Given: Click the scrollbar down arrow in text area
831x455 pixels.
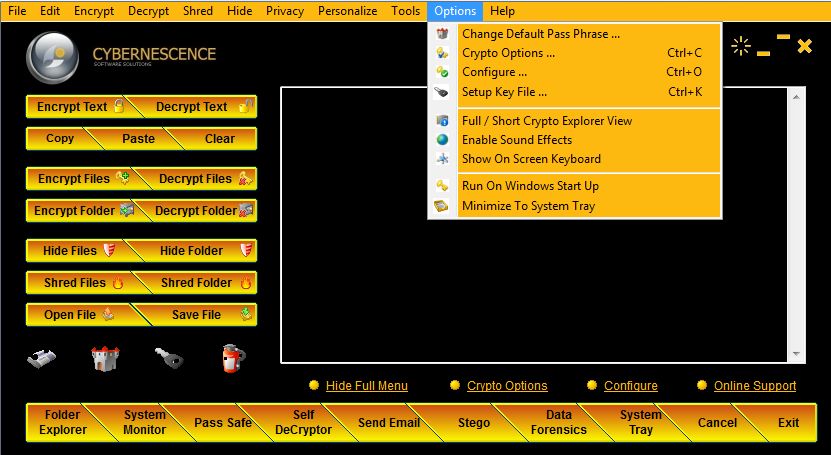Looking at the screenshot, I should pyautogui.click(x=796, y=353).
